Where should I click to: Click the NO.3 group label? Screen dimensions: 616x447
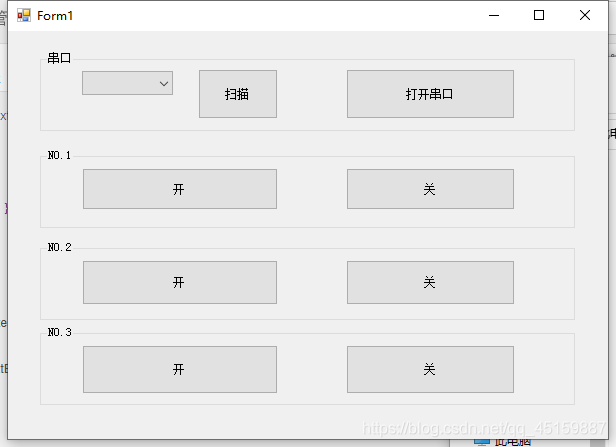60,332
